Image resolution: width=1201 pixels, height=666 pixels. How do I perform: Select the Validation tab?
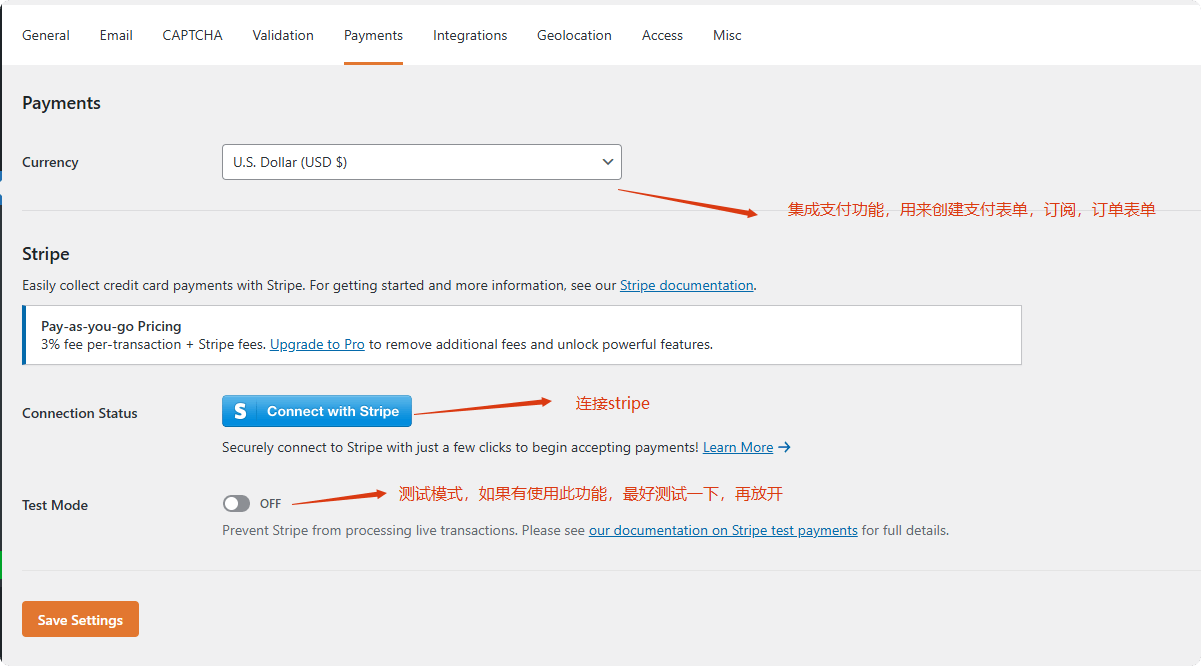(x=283, y=35)
